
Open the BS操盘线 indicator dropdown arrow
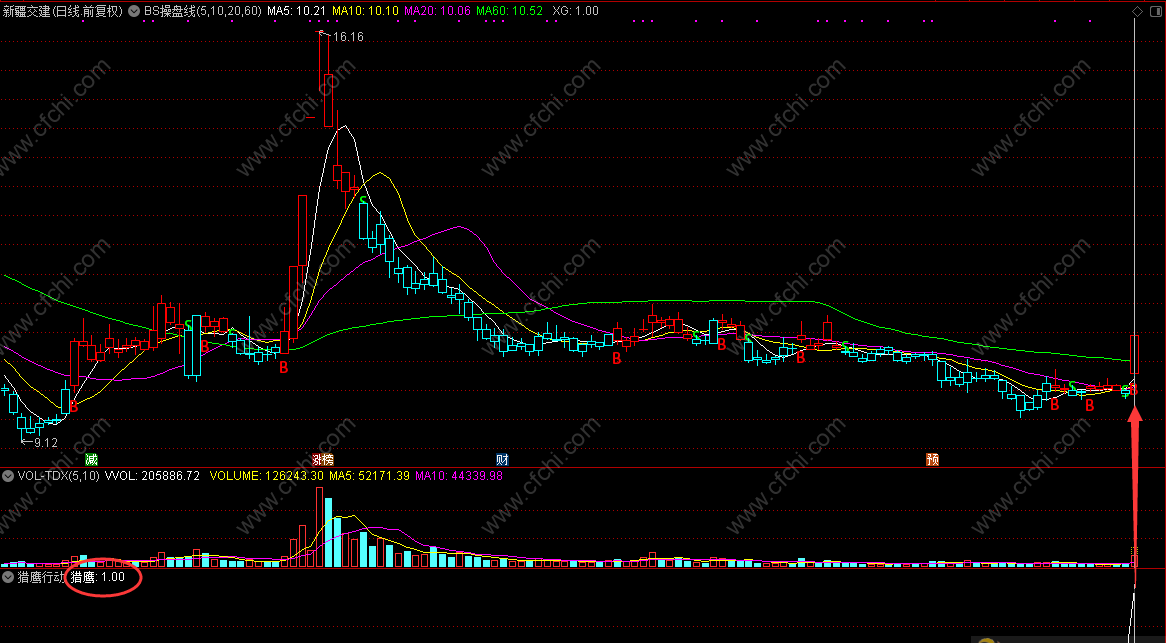tap(134, 11)
